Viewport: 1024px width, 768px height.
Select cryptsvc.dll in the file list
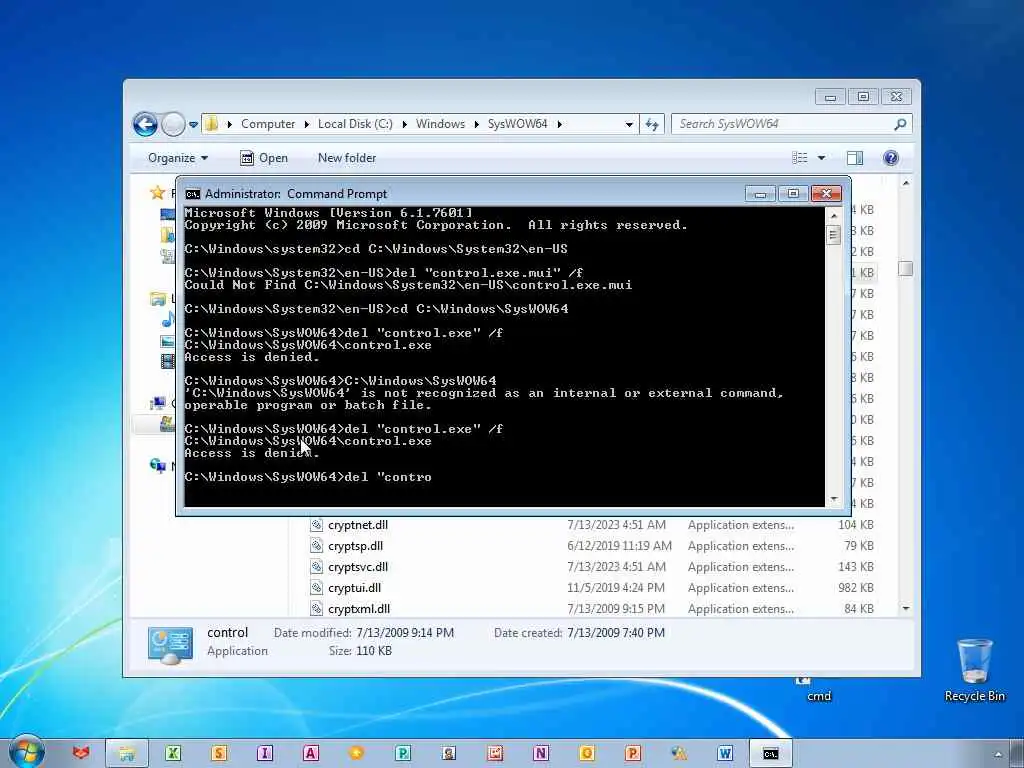358,567
